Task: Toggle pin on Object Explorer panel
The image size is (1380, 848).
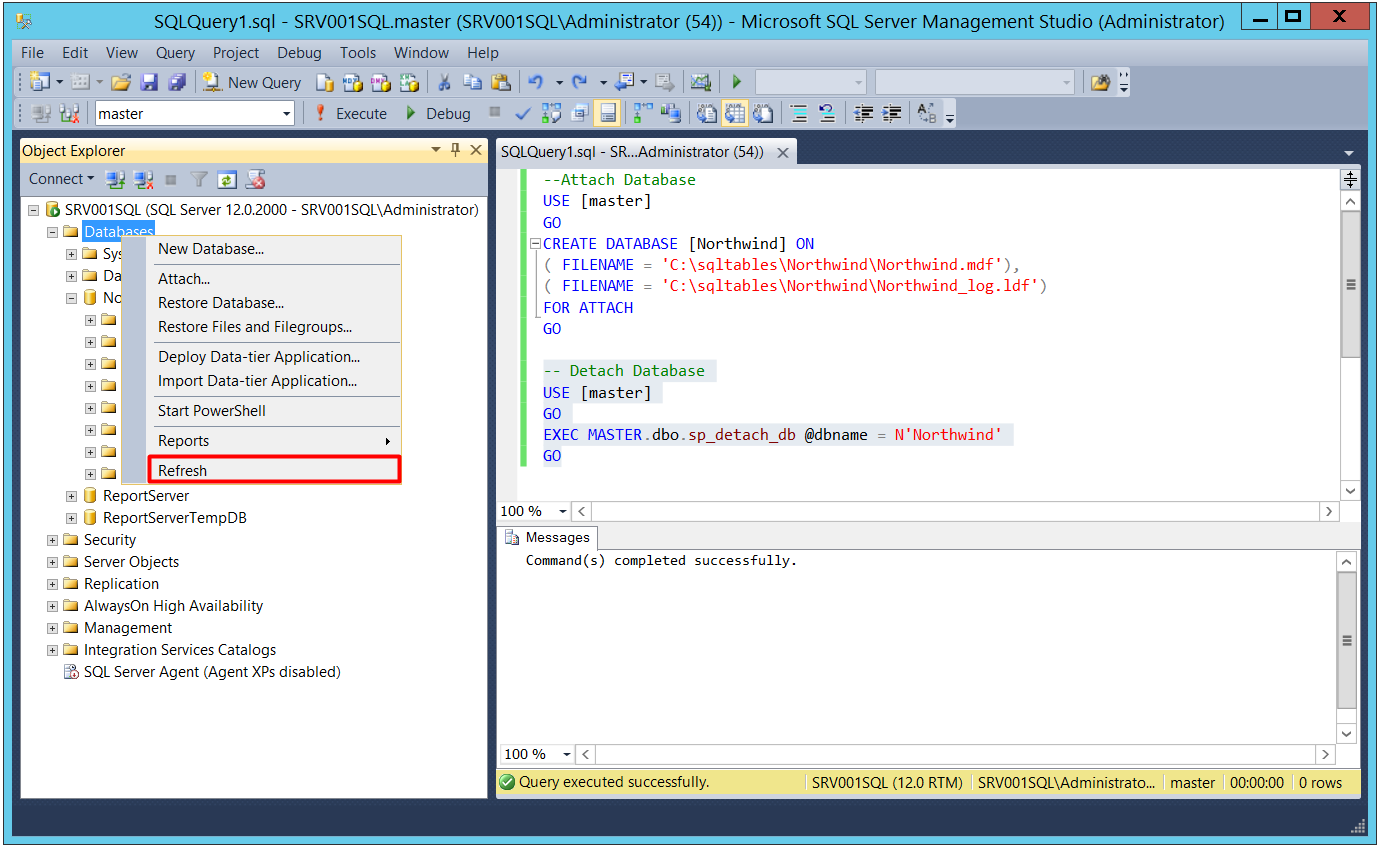Action: pyautogui.click(x=455, y=150)
